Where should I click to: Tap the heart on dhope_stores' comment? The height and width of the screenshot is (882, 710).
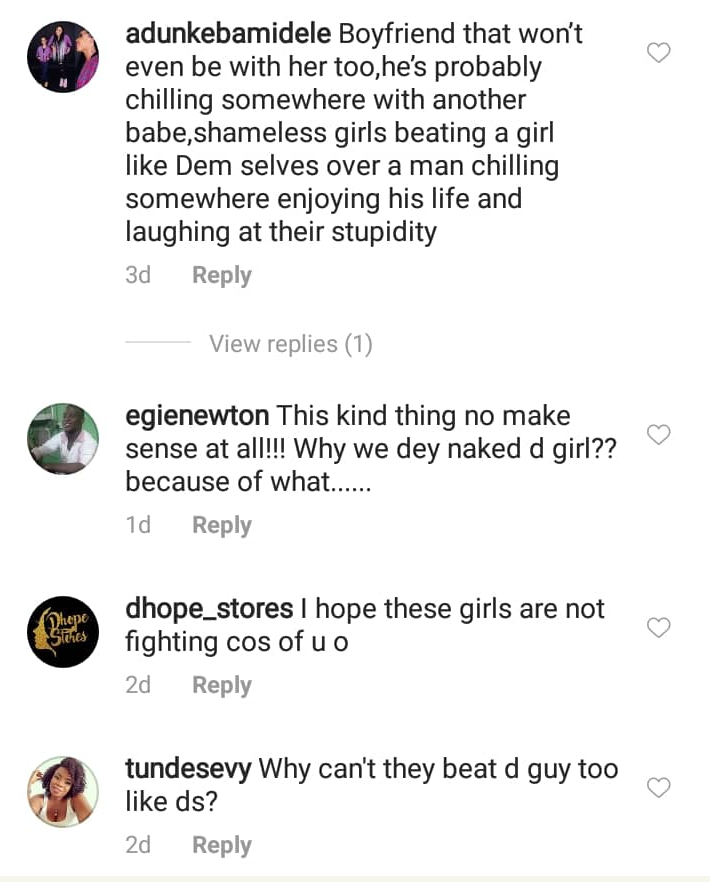click(x=658, y=627)
